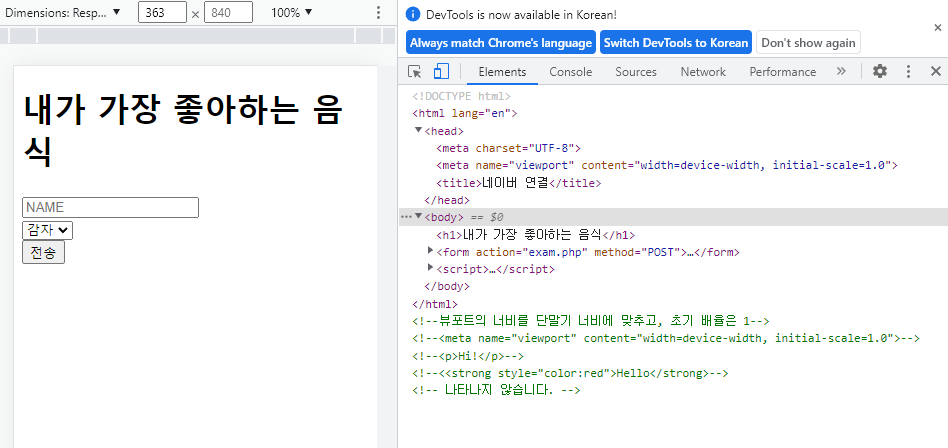Submit form with the 전송 button
Image resolution: width=948 pixels, height=448 pixels.
point(43,252)
